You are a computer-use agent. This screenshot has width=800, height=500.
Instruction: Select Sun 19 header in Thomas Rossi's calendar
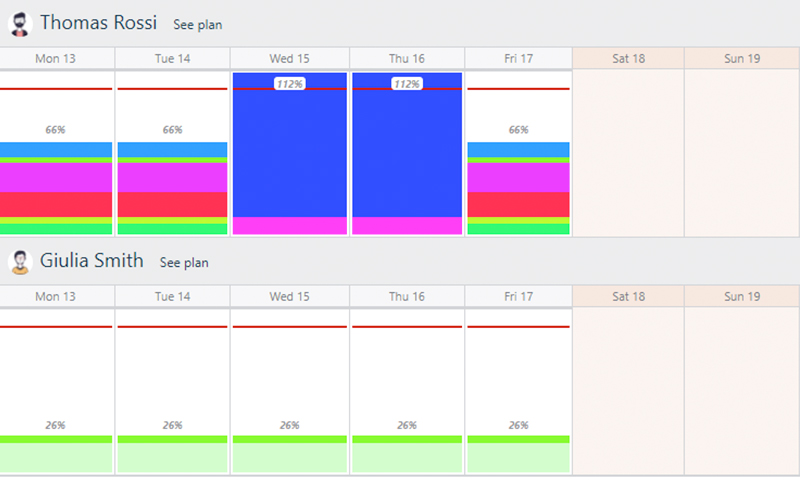tap(742, 59)
